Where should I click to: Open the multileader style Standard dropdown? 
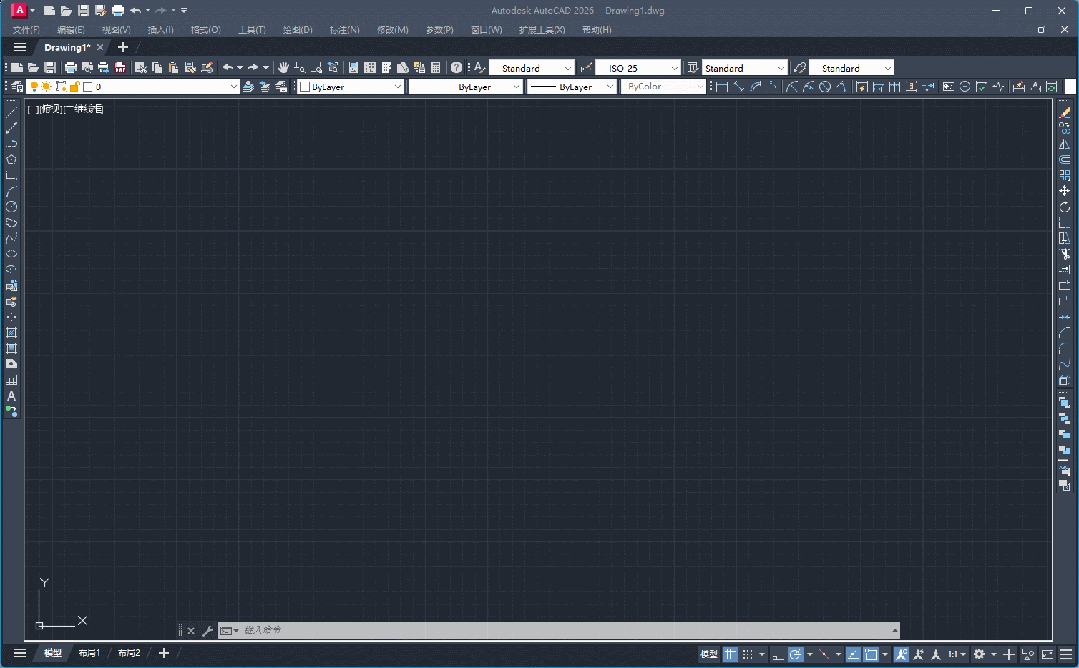pyautogui.click(x=851, y=68)
